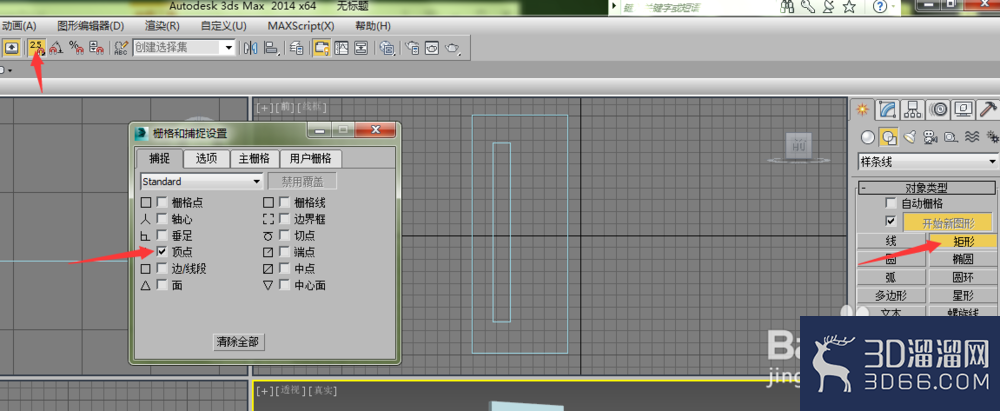The width and height of the screenshot is (1000, 411).
Task: Toggle keyboard shortcut override icon
Action: [12, 48]
